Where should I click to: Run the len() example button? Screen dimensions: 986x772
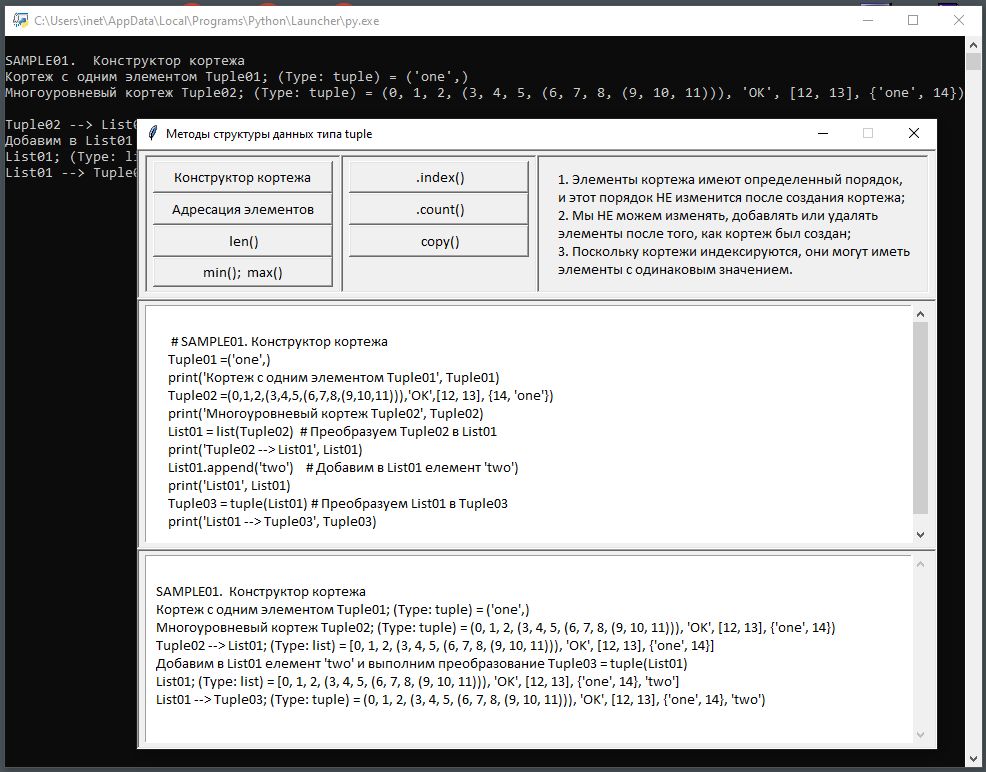click(x=242, y=241)
